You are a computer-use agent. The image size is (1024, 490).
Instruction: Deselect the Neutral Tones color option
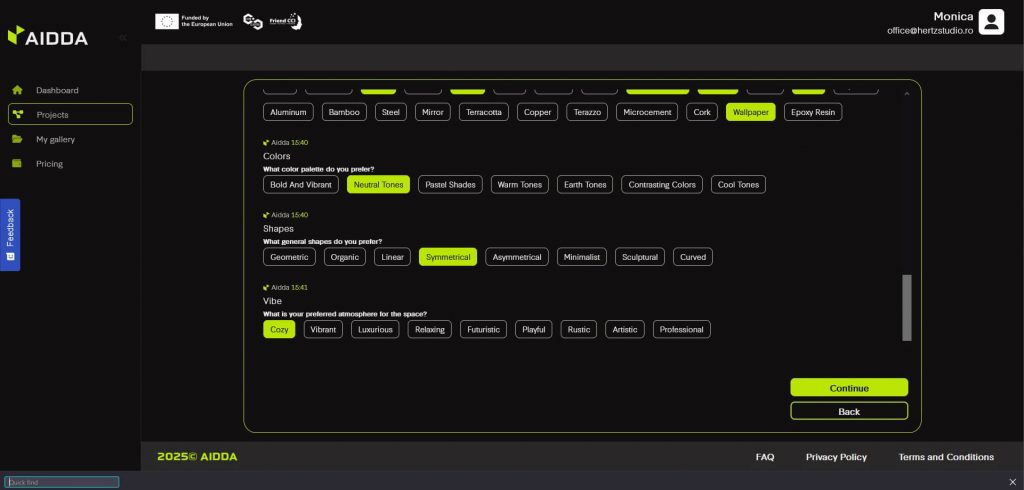pos(378,185)
